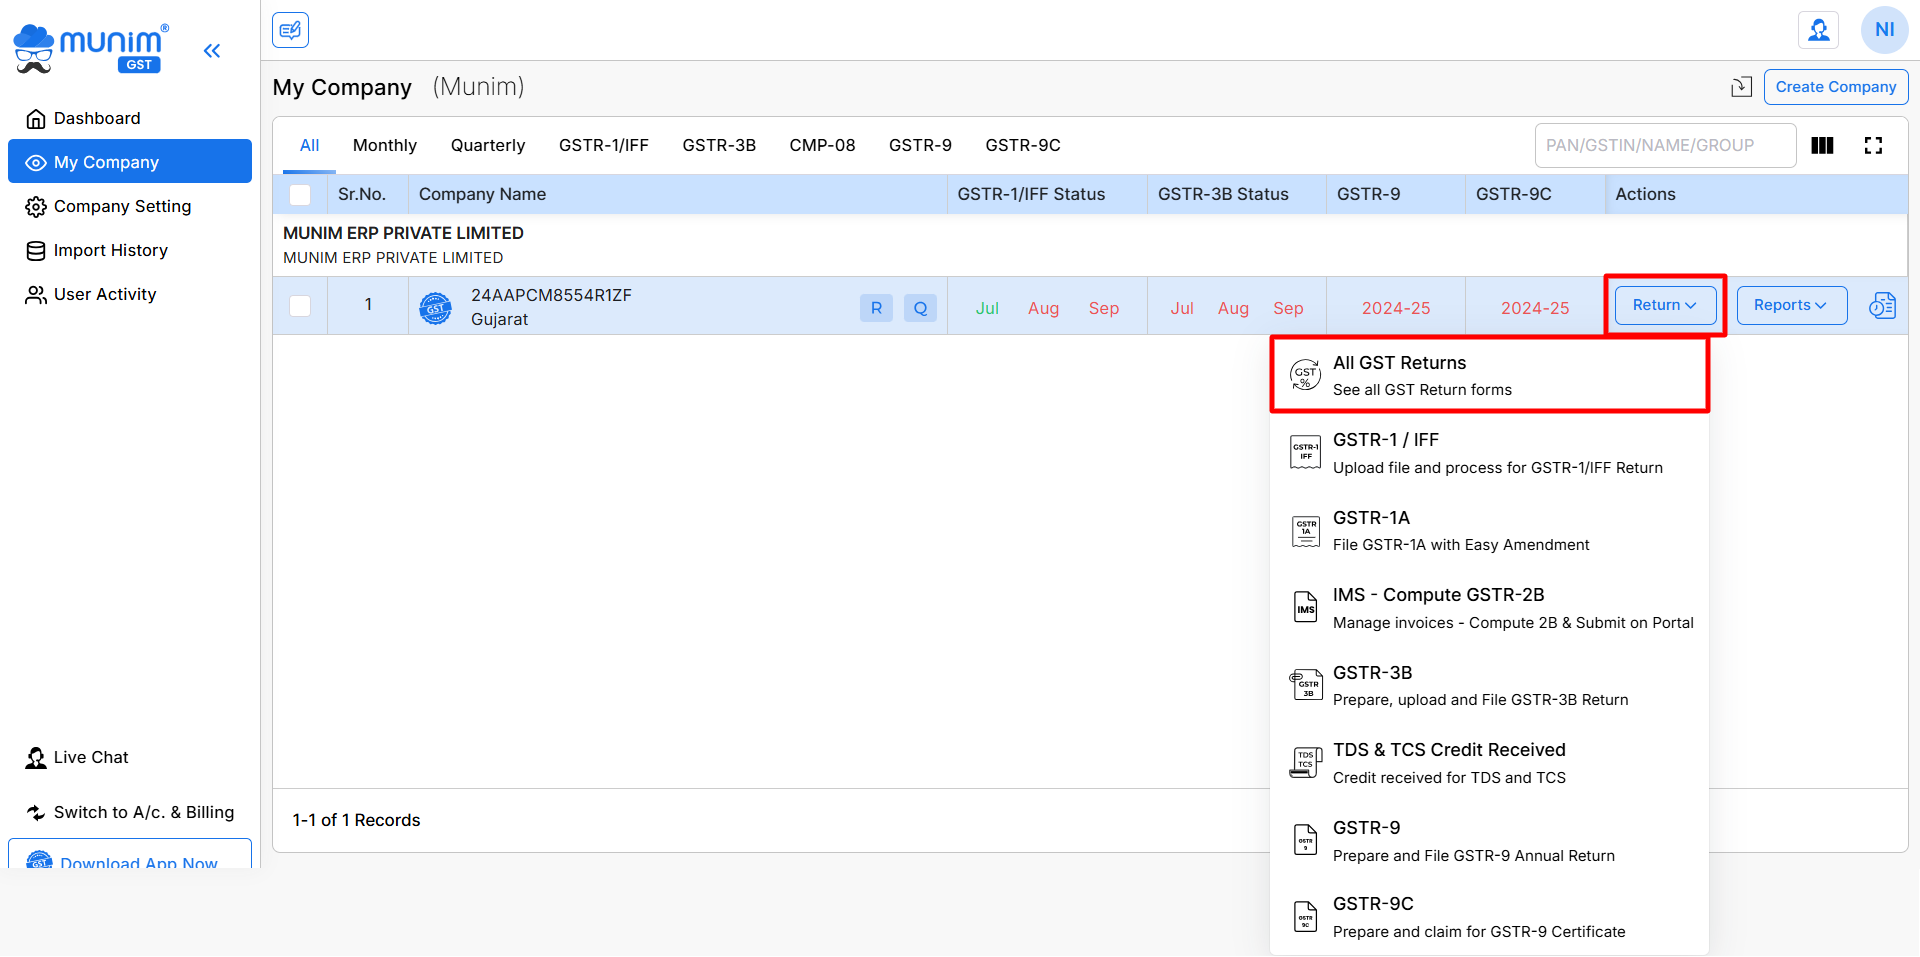
Task: Click the R badge in company row
Action: [x=876, y=308]
